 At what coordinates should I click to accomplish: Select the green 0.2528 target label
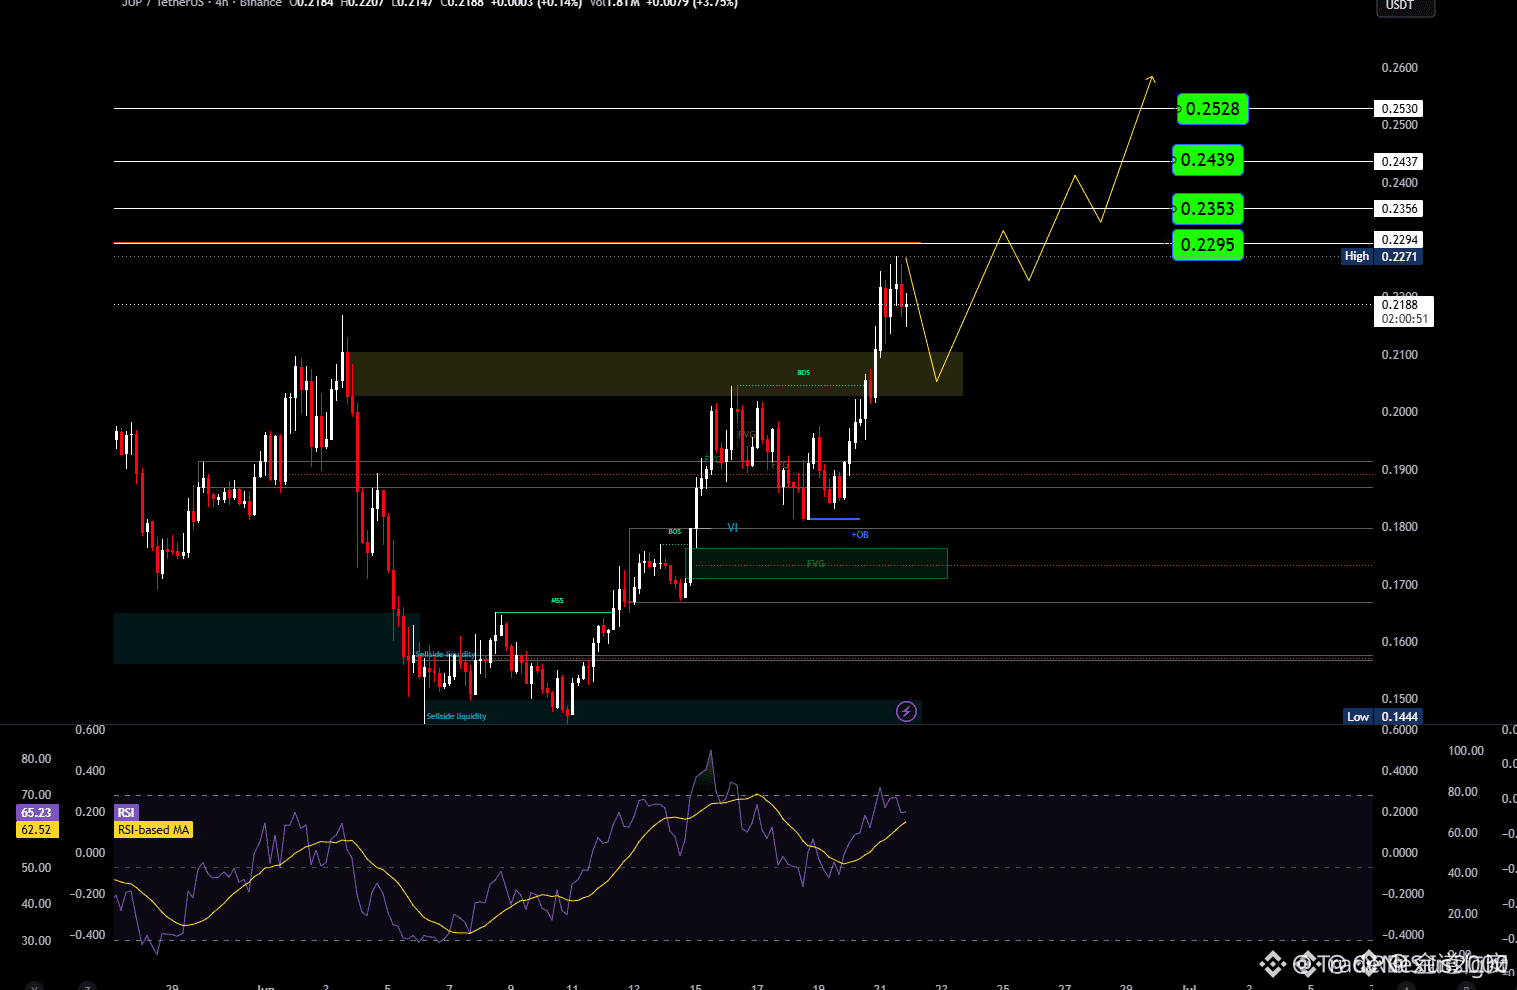click(x=1213, y=109)
